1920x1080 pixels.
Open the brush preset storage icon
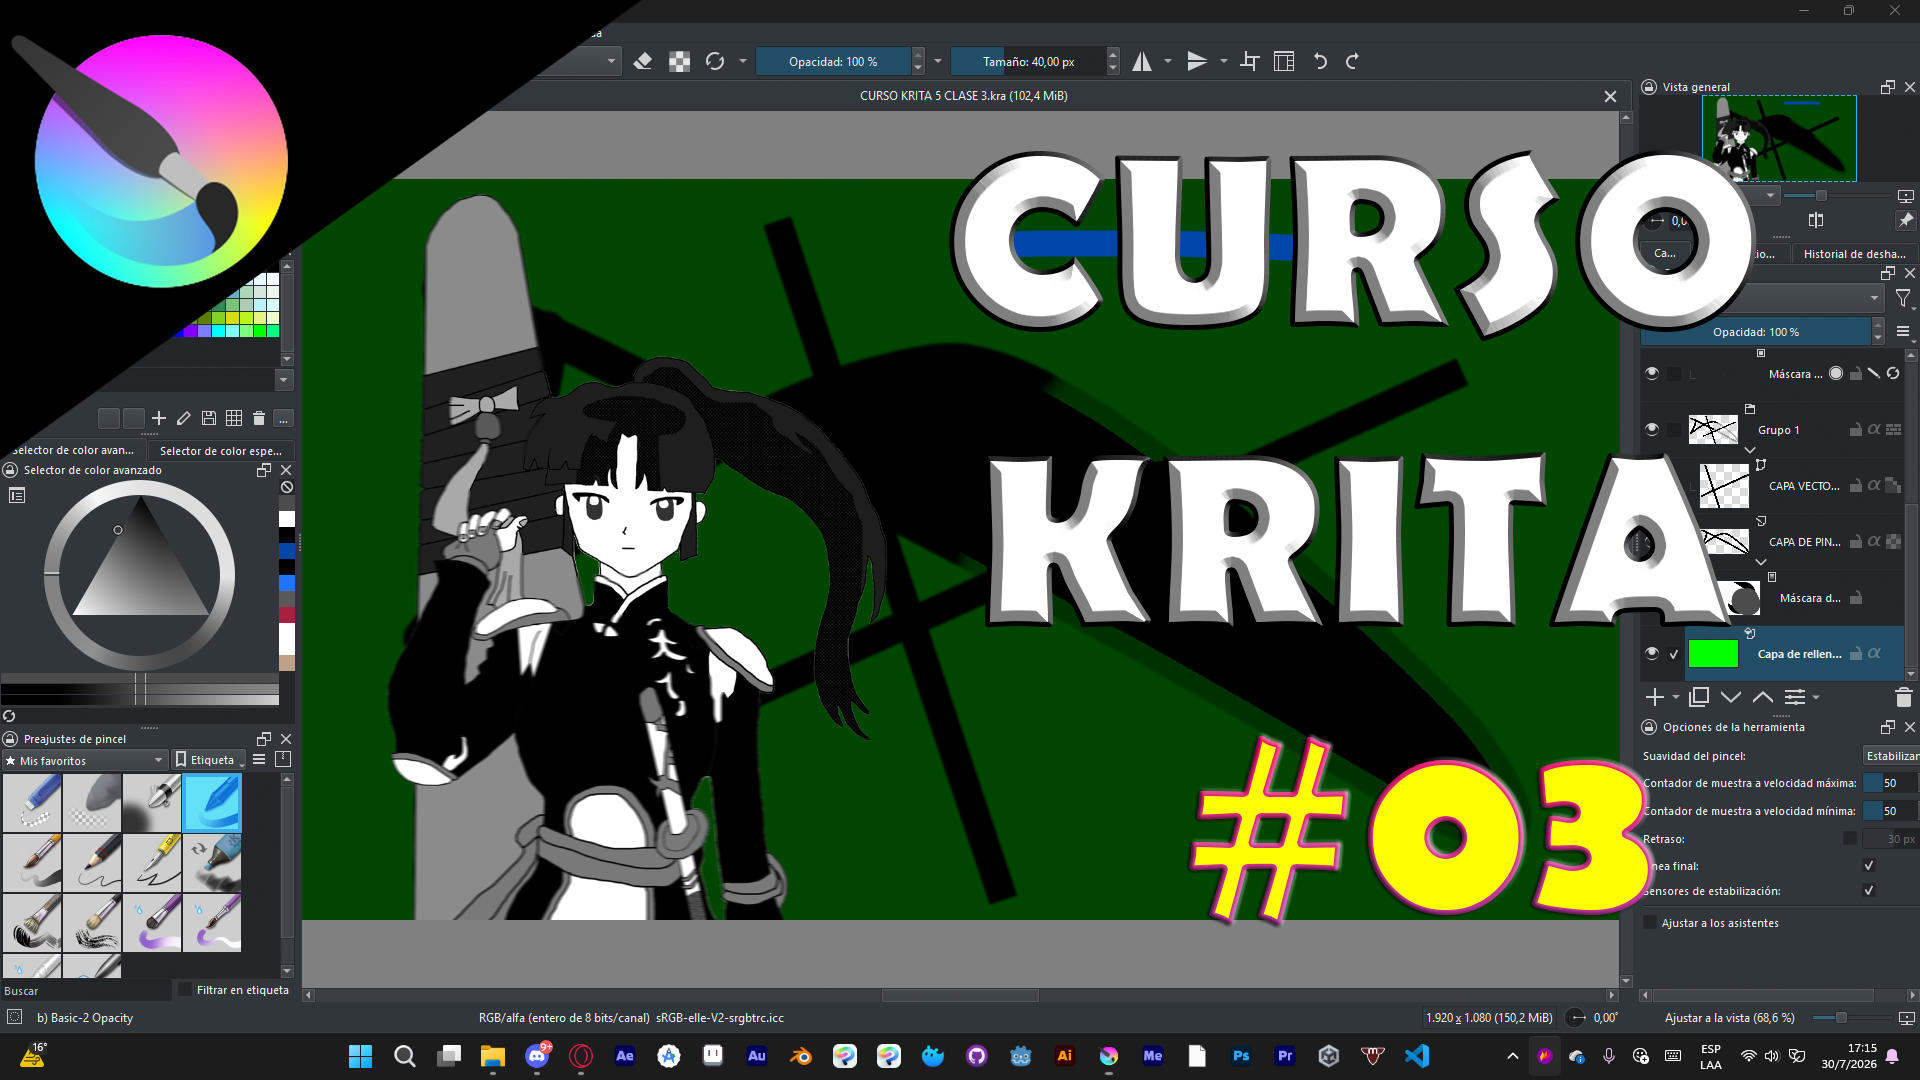coord(283,760)
